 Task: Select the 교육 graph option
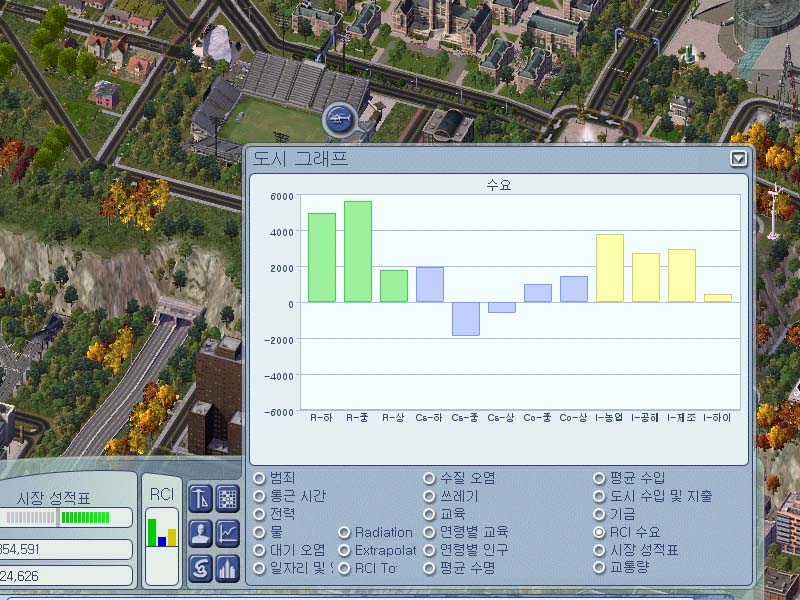click(429, 514)
